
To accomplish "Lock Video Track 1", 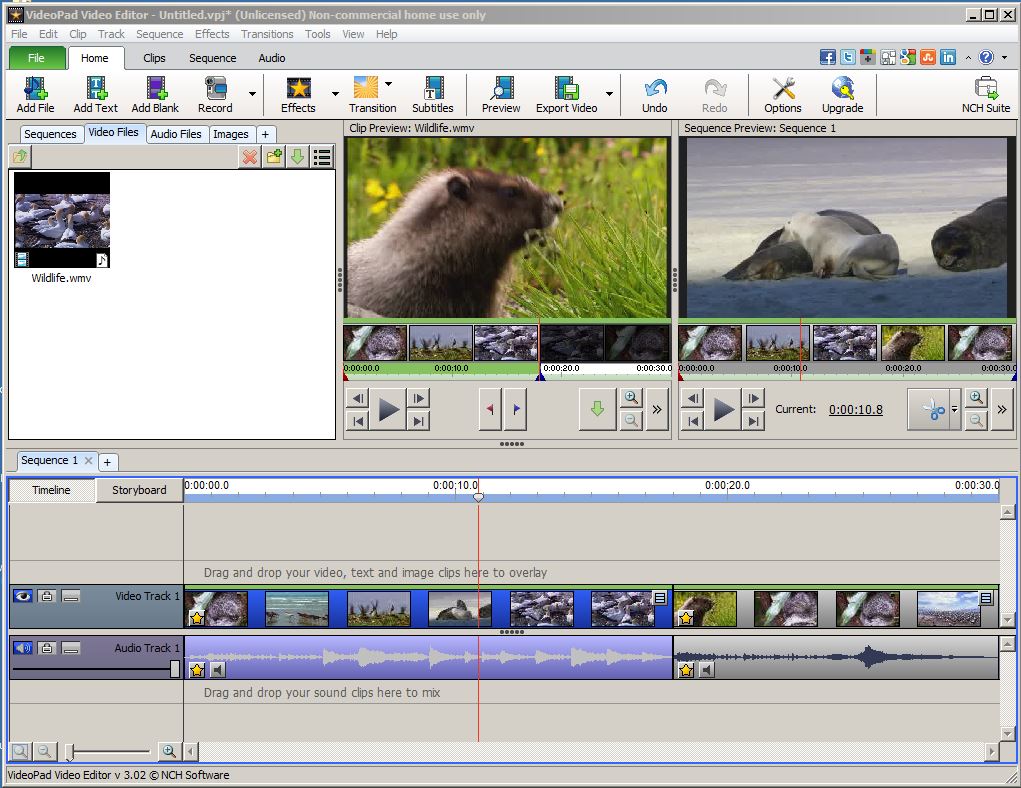I will click(47, 596).
